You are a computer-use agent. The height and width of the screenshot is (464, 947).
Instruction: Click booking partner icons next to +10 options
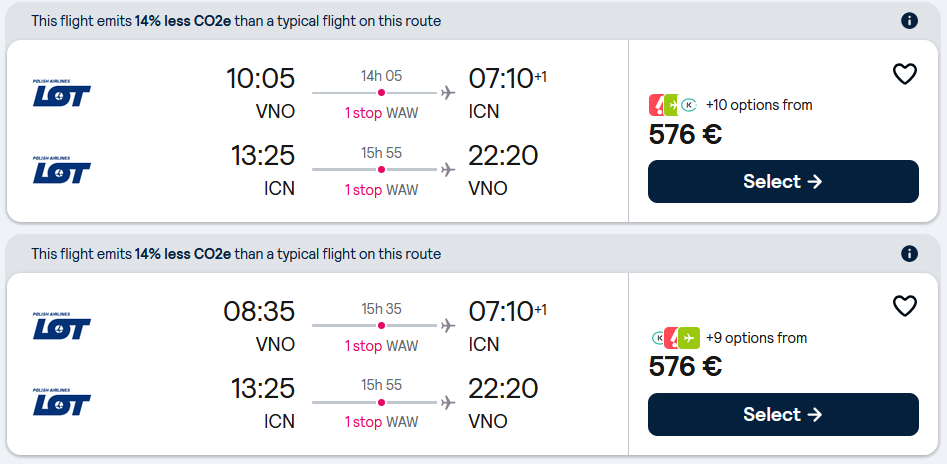pyautogui.click(x=673, y=105)
